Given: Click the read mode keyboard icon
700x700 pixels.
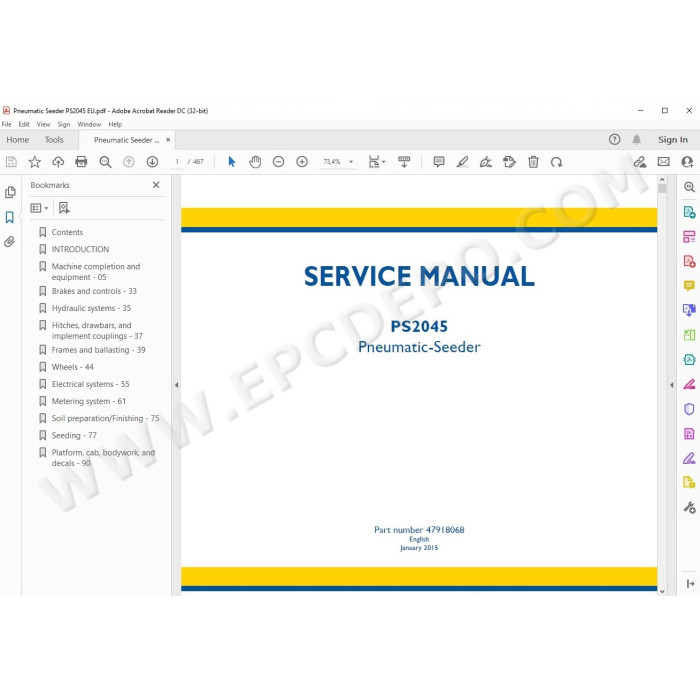Looking at the screenshot, I should point(404,162).
